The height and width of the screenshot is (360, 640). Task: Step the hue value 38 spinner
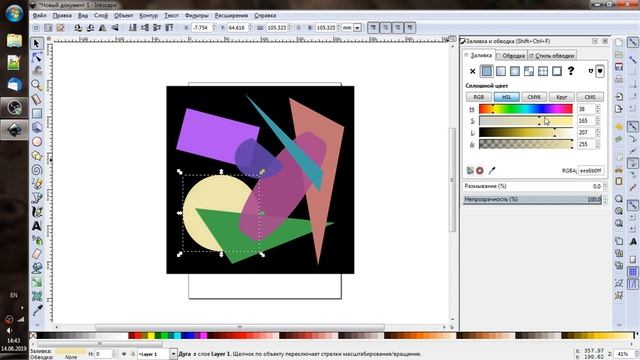(598, 109)
